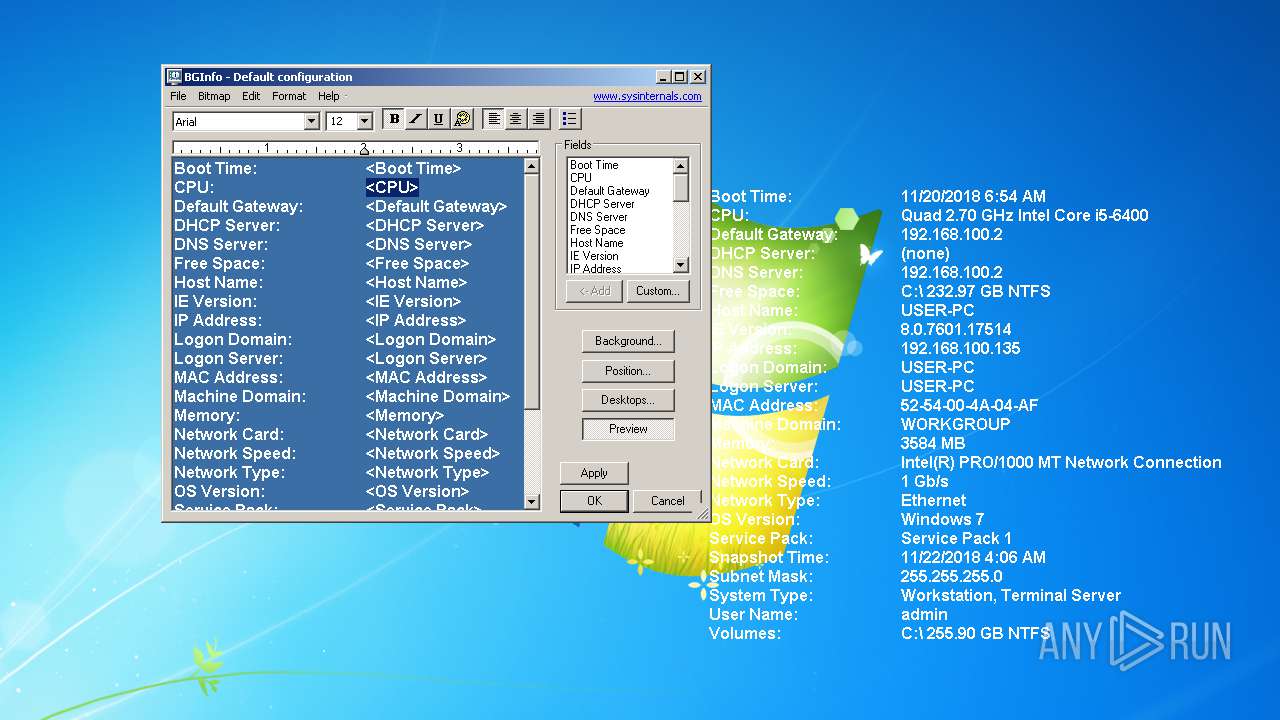Click the IE Version: label in editor

pyautogui.click(x=215, y=301)
